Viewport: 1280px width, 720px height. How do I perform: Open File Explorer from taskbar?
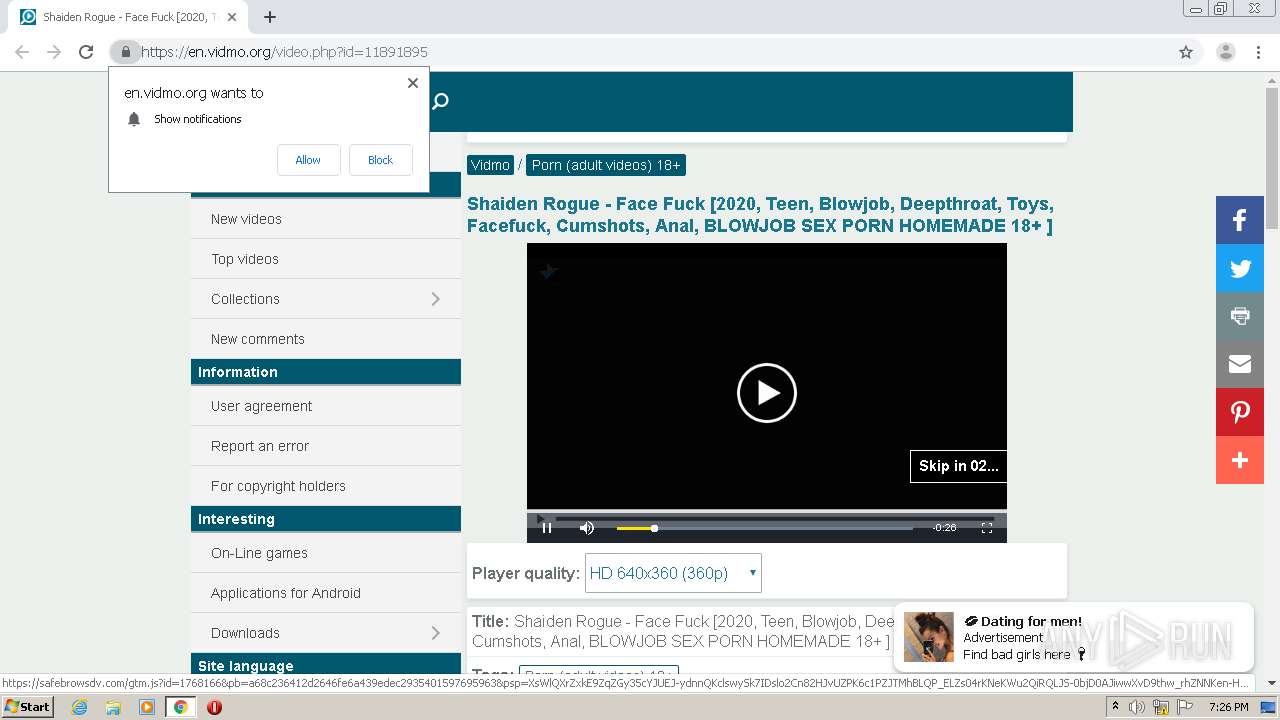click(x=113, y=707)
